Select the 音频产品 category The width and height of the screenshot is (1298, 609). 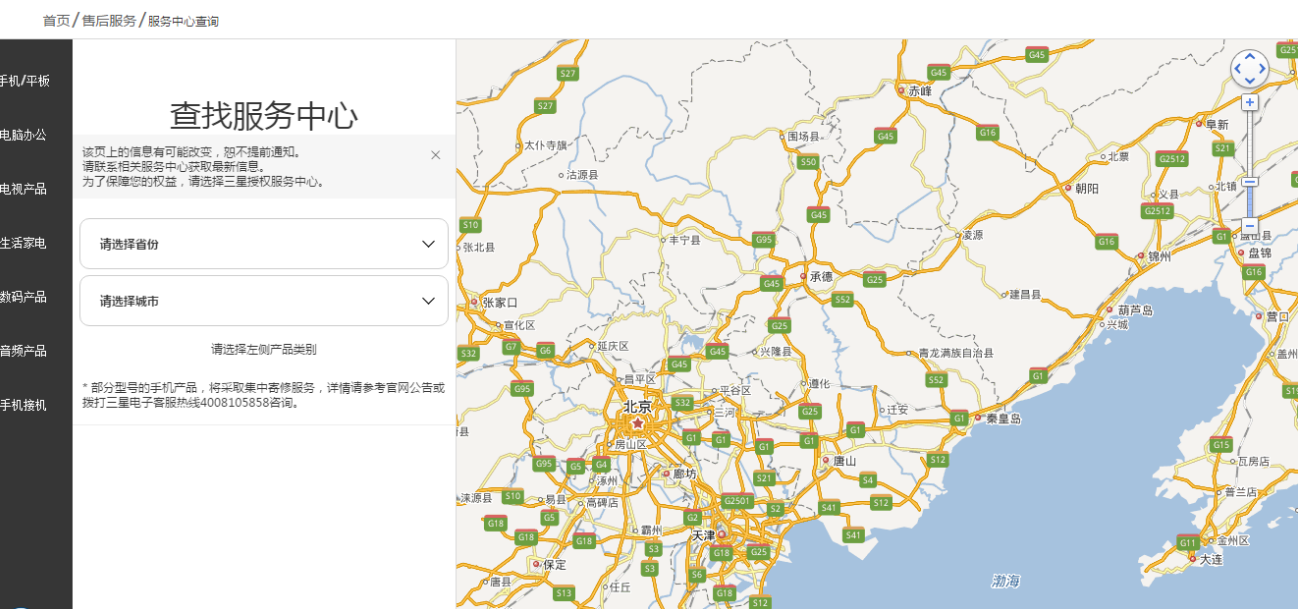(22, 351)
